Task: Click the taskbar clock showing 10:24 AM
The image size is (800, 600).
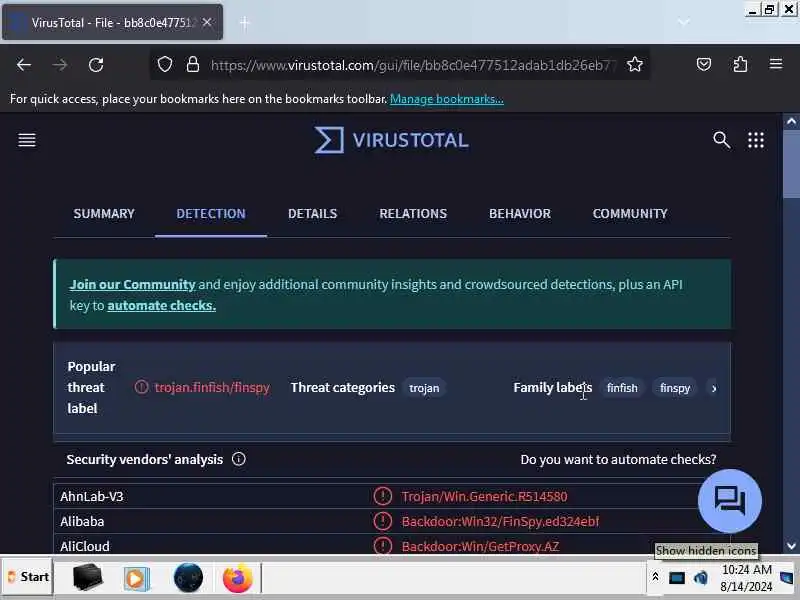Action: [746, 578]
